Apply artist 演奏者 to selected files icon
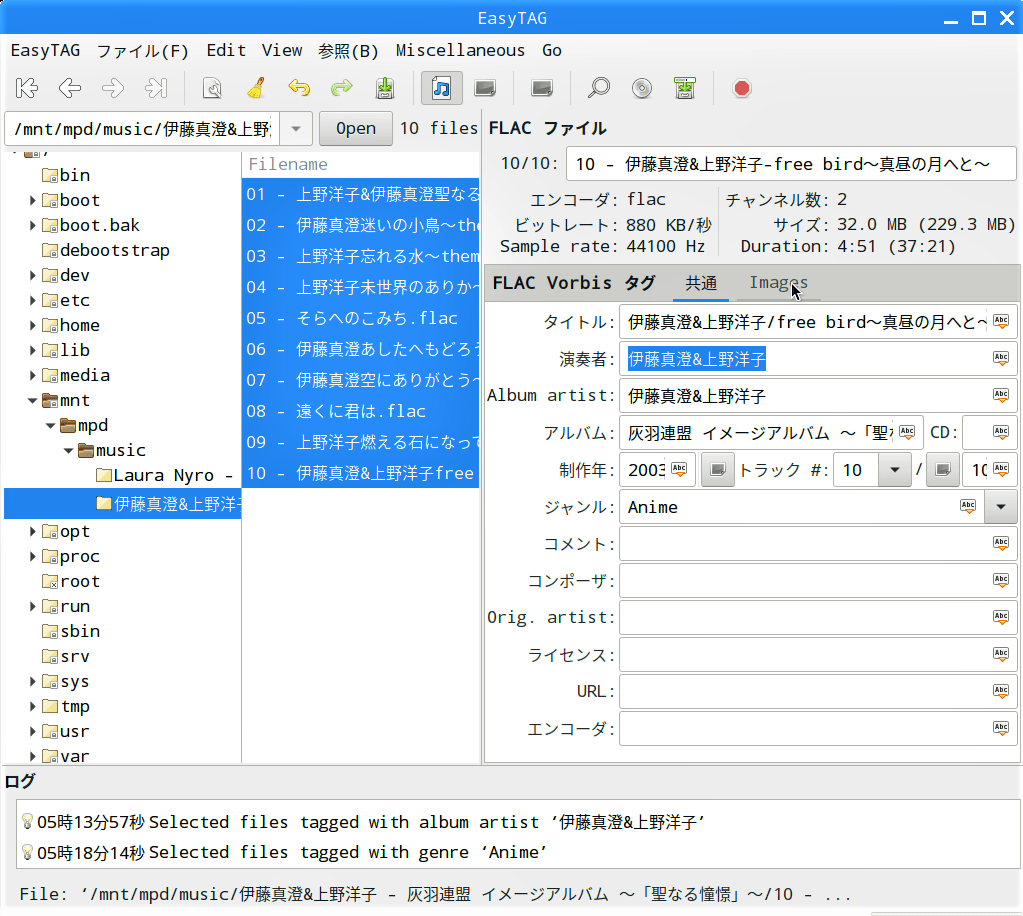1023x916 pixels. [x=1001, y=358]
